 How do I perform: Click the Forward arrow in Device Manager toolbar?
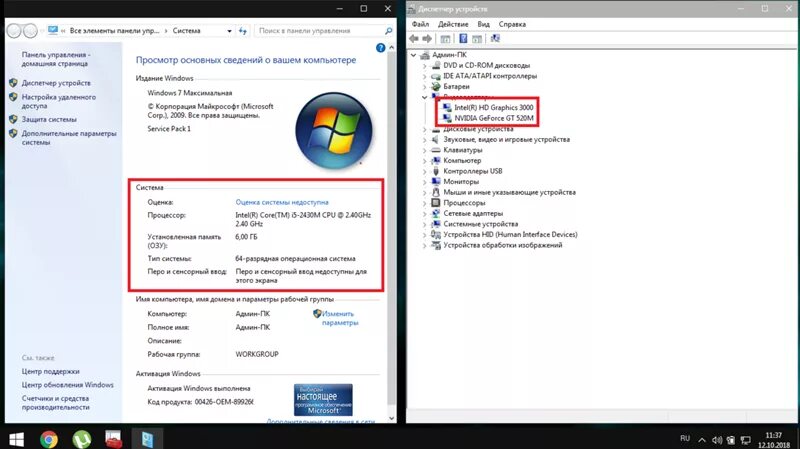point(427,39)
